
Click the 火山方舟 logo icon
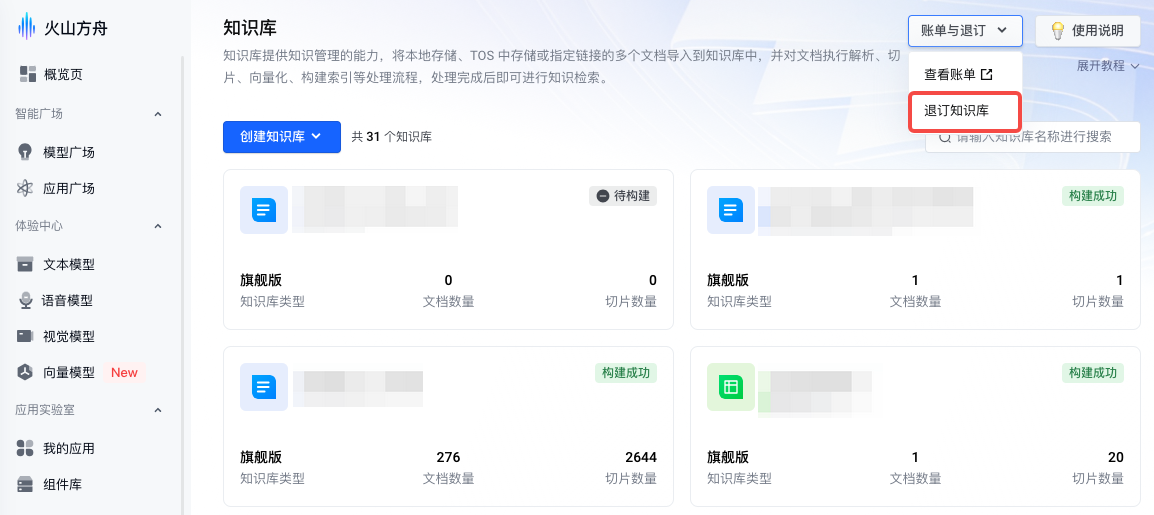26,27
